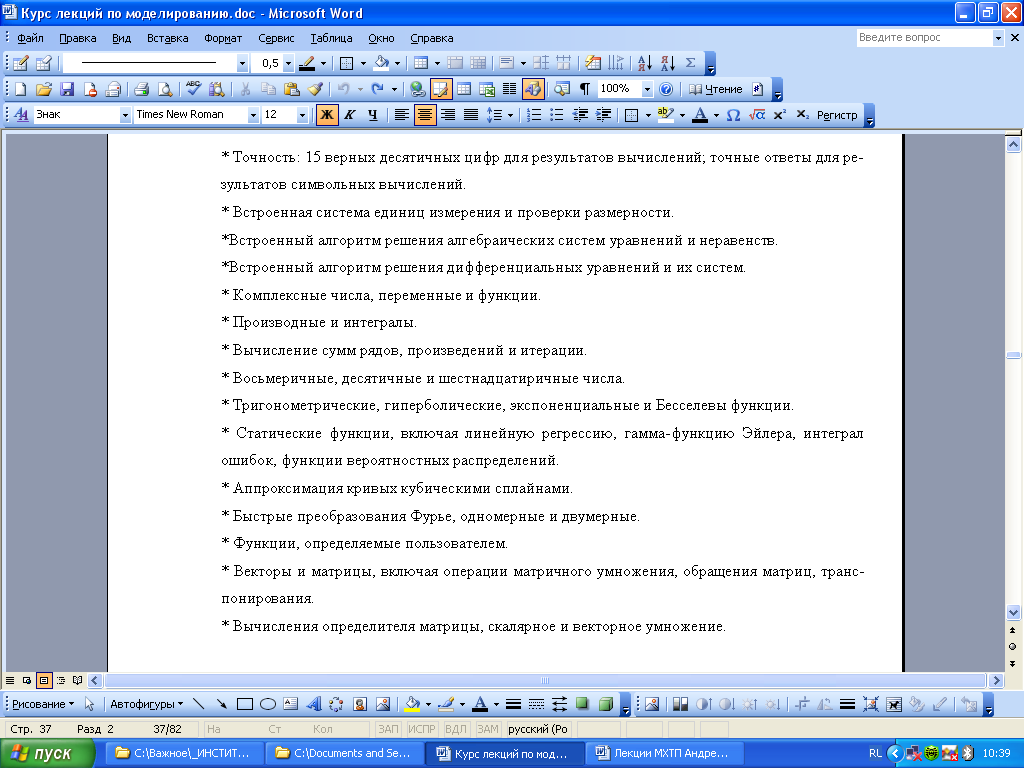The image size is (1024, 768).
Task: Click the vertical scrollbar down arrow
Action: click(x=1013, y=613)
